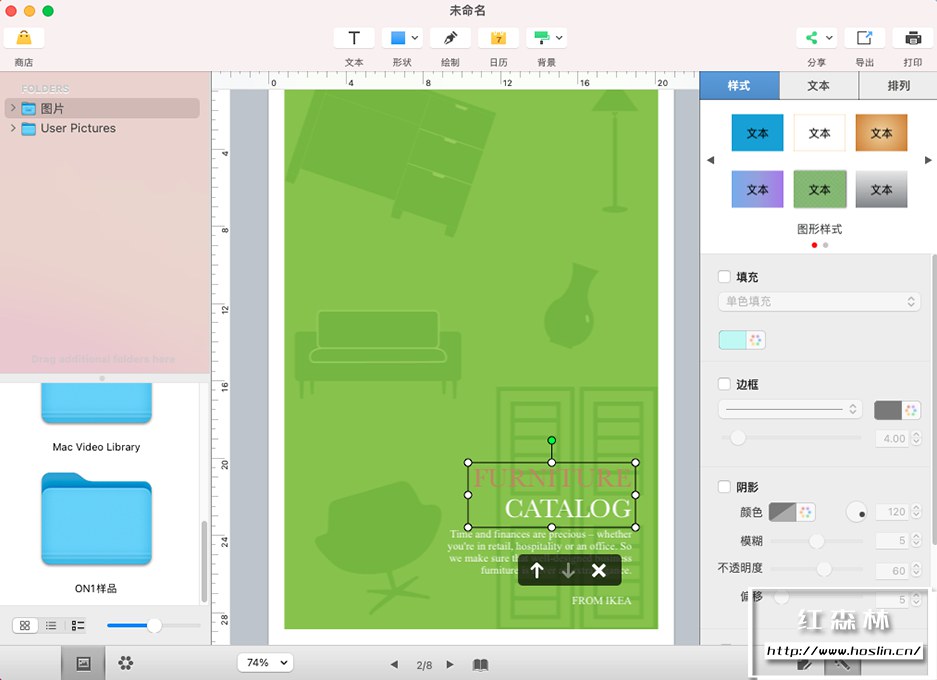Expand the User Pictures folder

coord(13,128)
